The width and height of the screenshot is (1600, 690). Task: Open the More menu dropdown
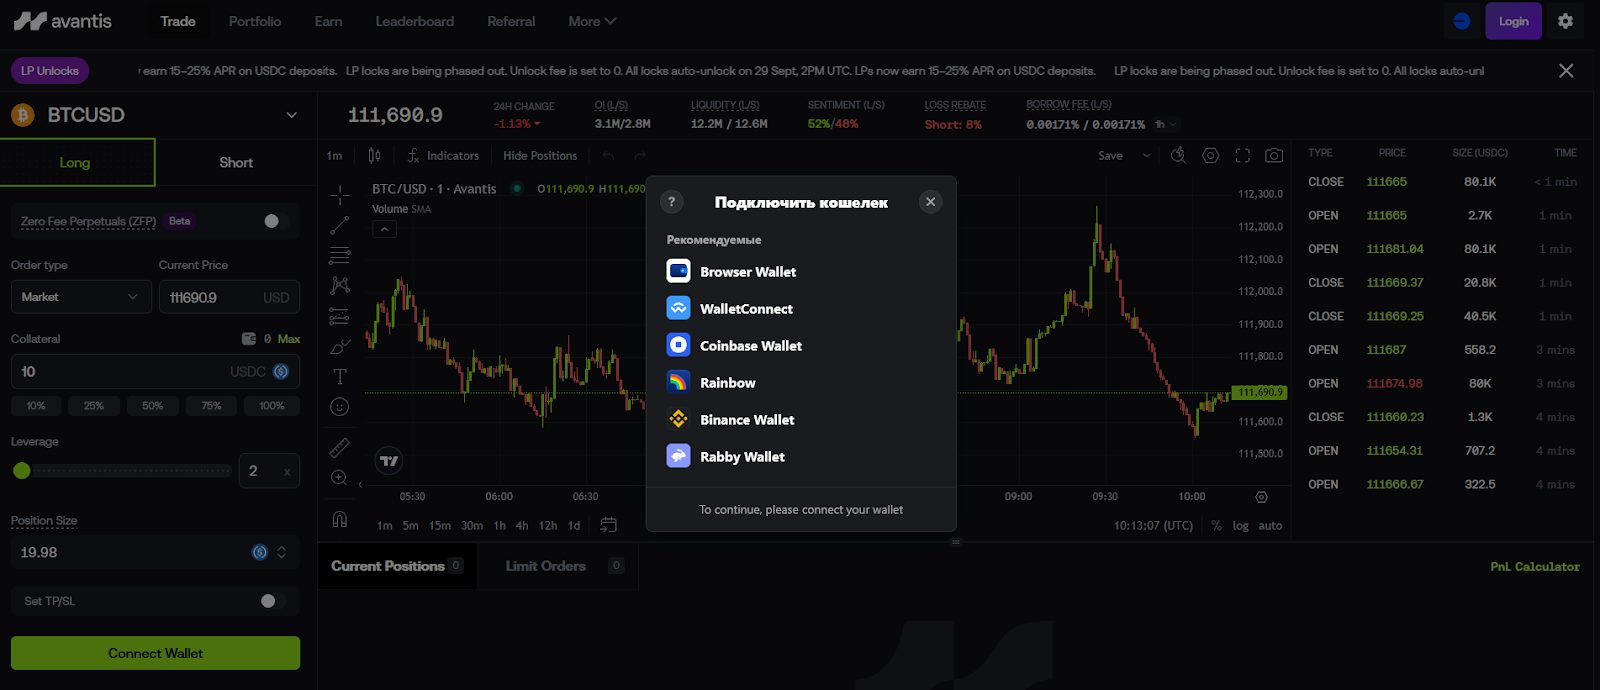(592, 21)
